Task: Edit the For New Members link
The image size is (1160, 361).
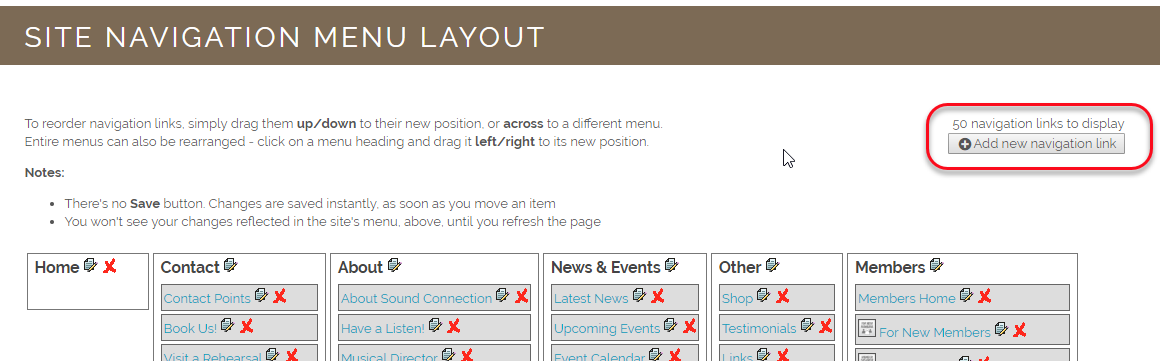Action: [x=1001, y=328]
